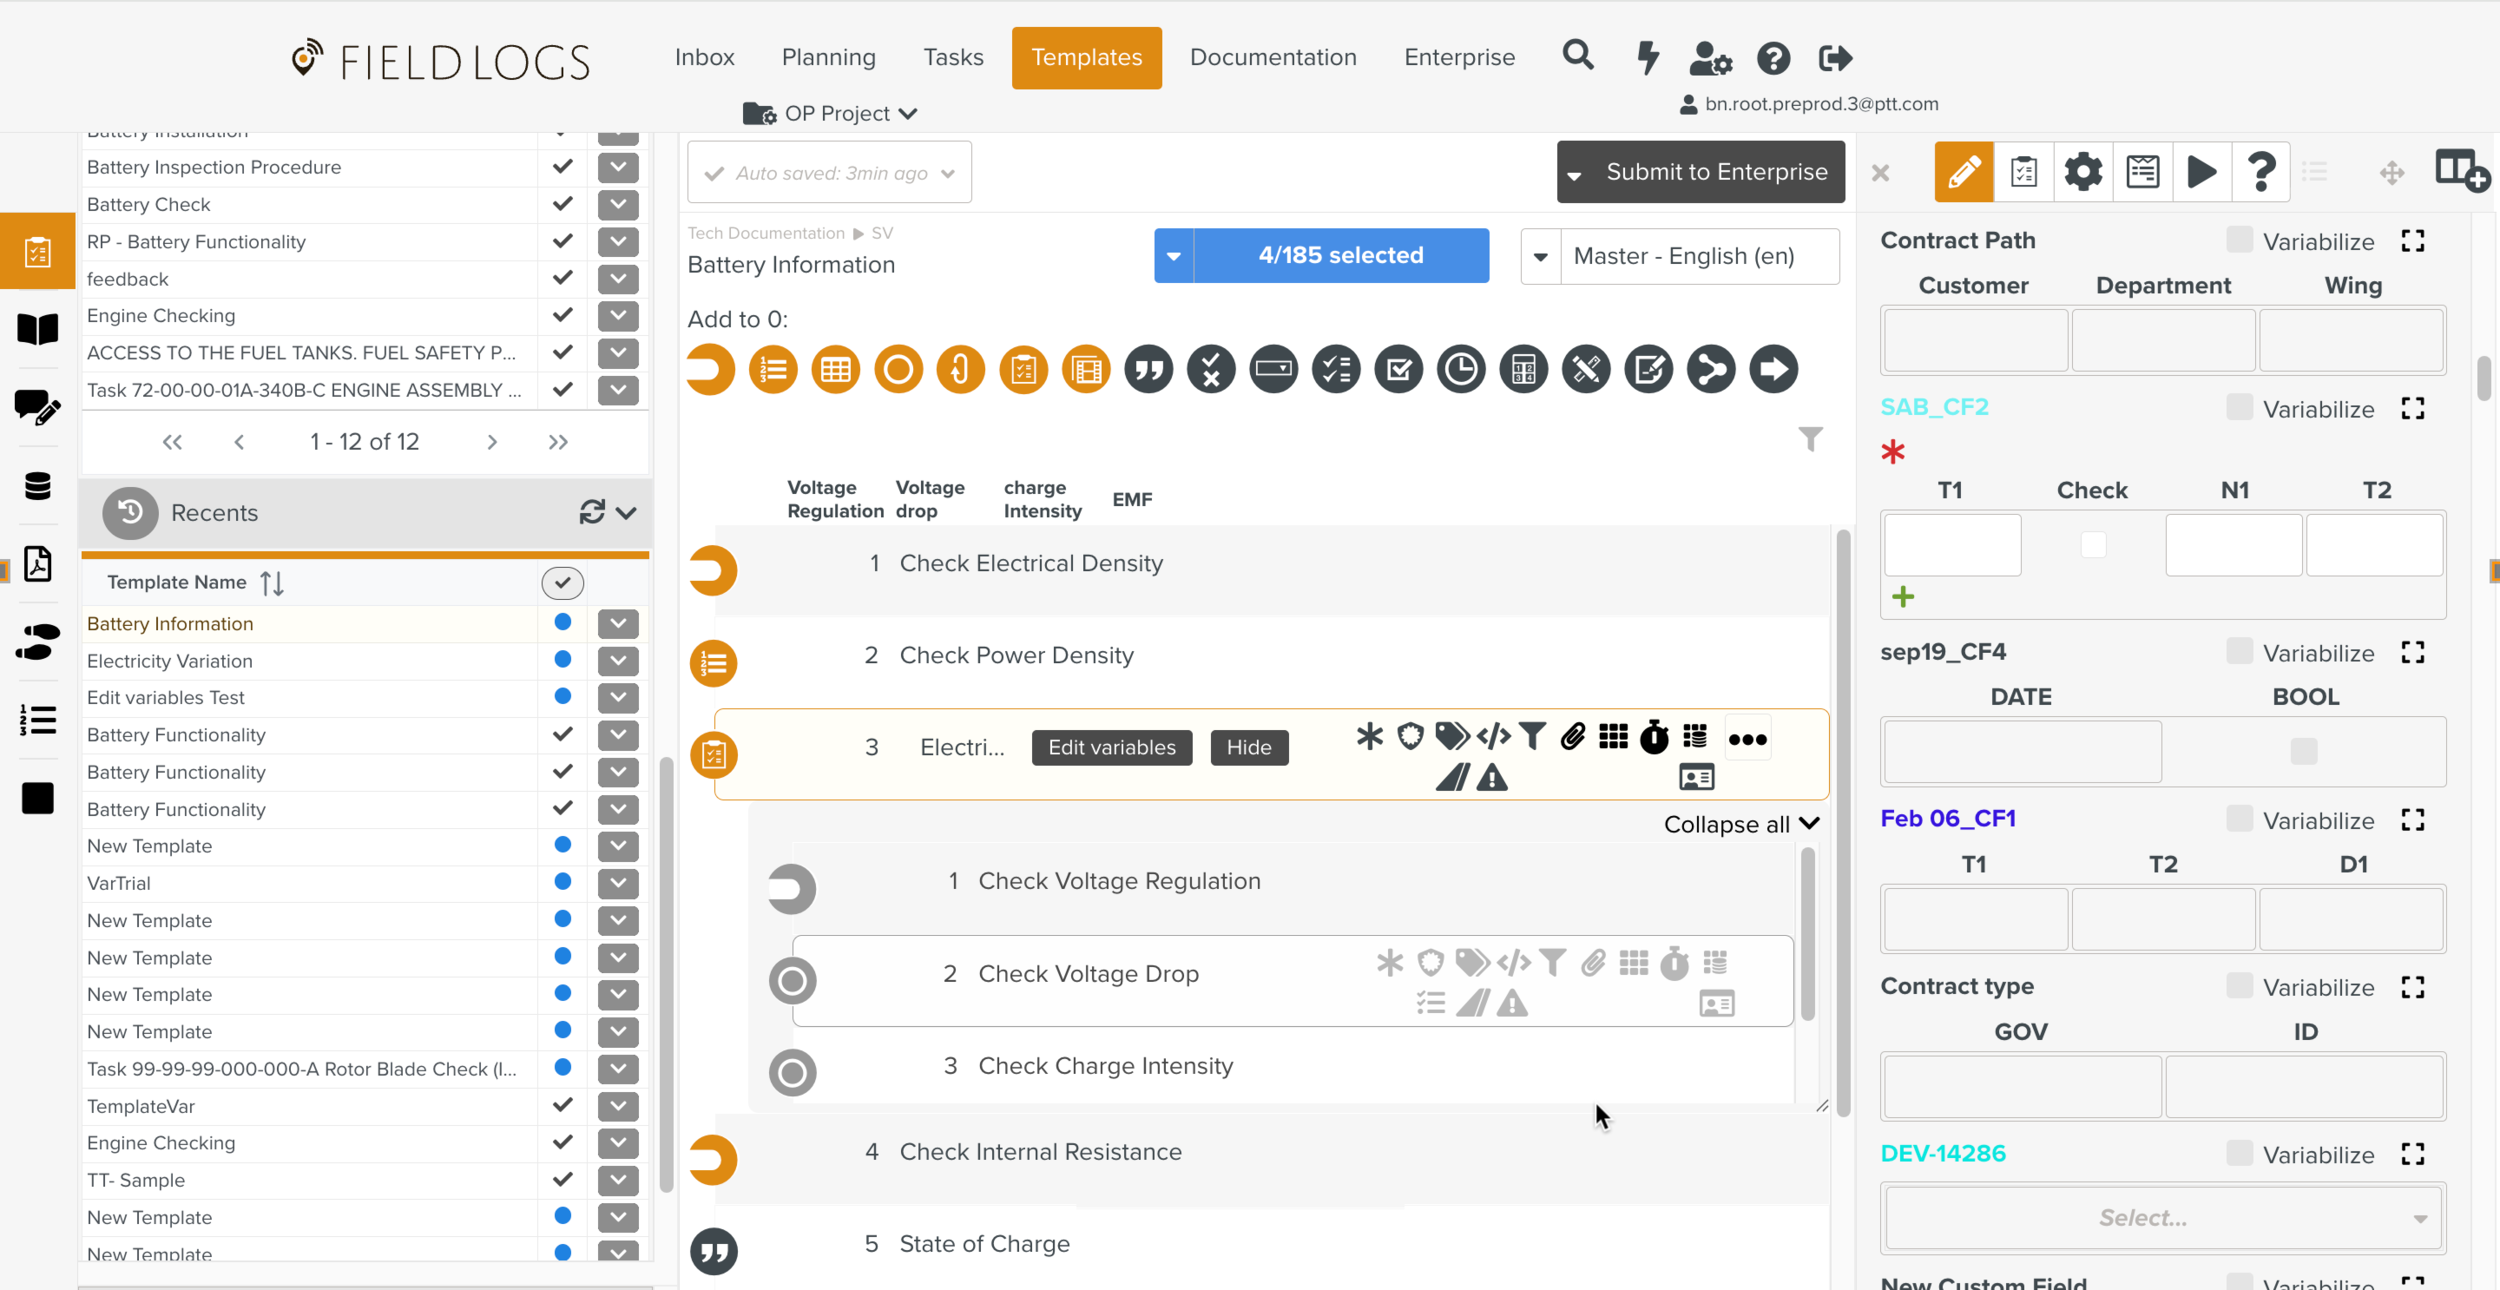This screenshot has height=1290, width=2500.
Task: Open the OP Project dropdown
Action: (836, 114)
